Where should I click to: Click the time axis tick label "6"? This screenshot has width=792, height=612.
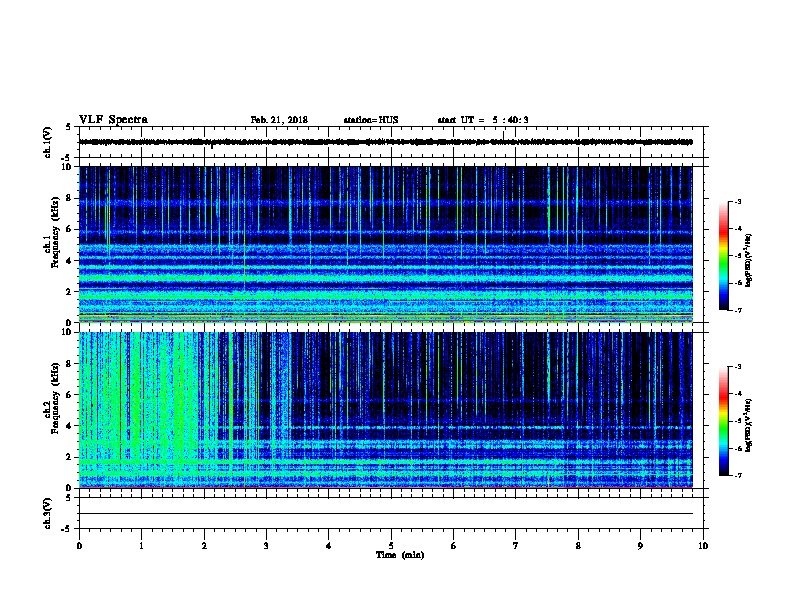click(x=454, y=546)
